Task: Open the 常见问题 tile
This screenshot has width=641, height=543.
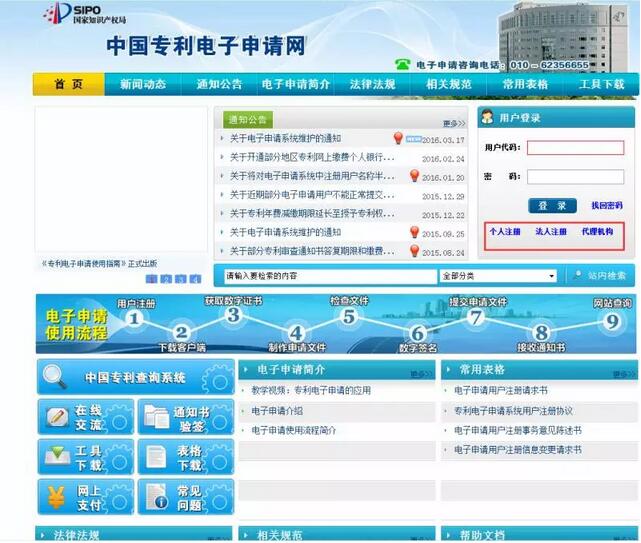Action: (186, 497)
